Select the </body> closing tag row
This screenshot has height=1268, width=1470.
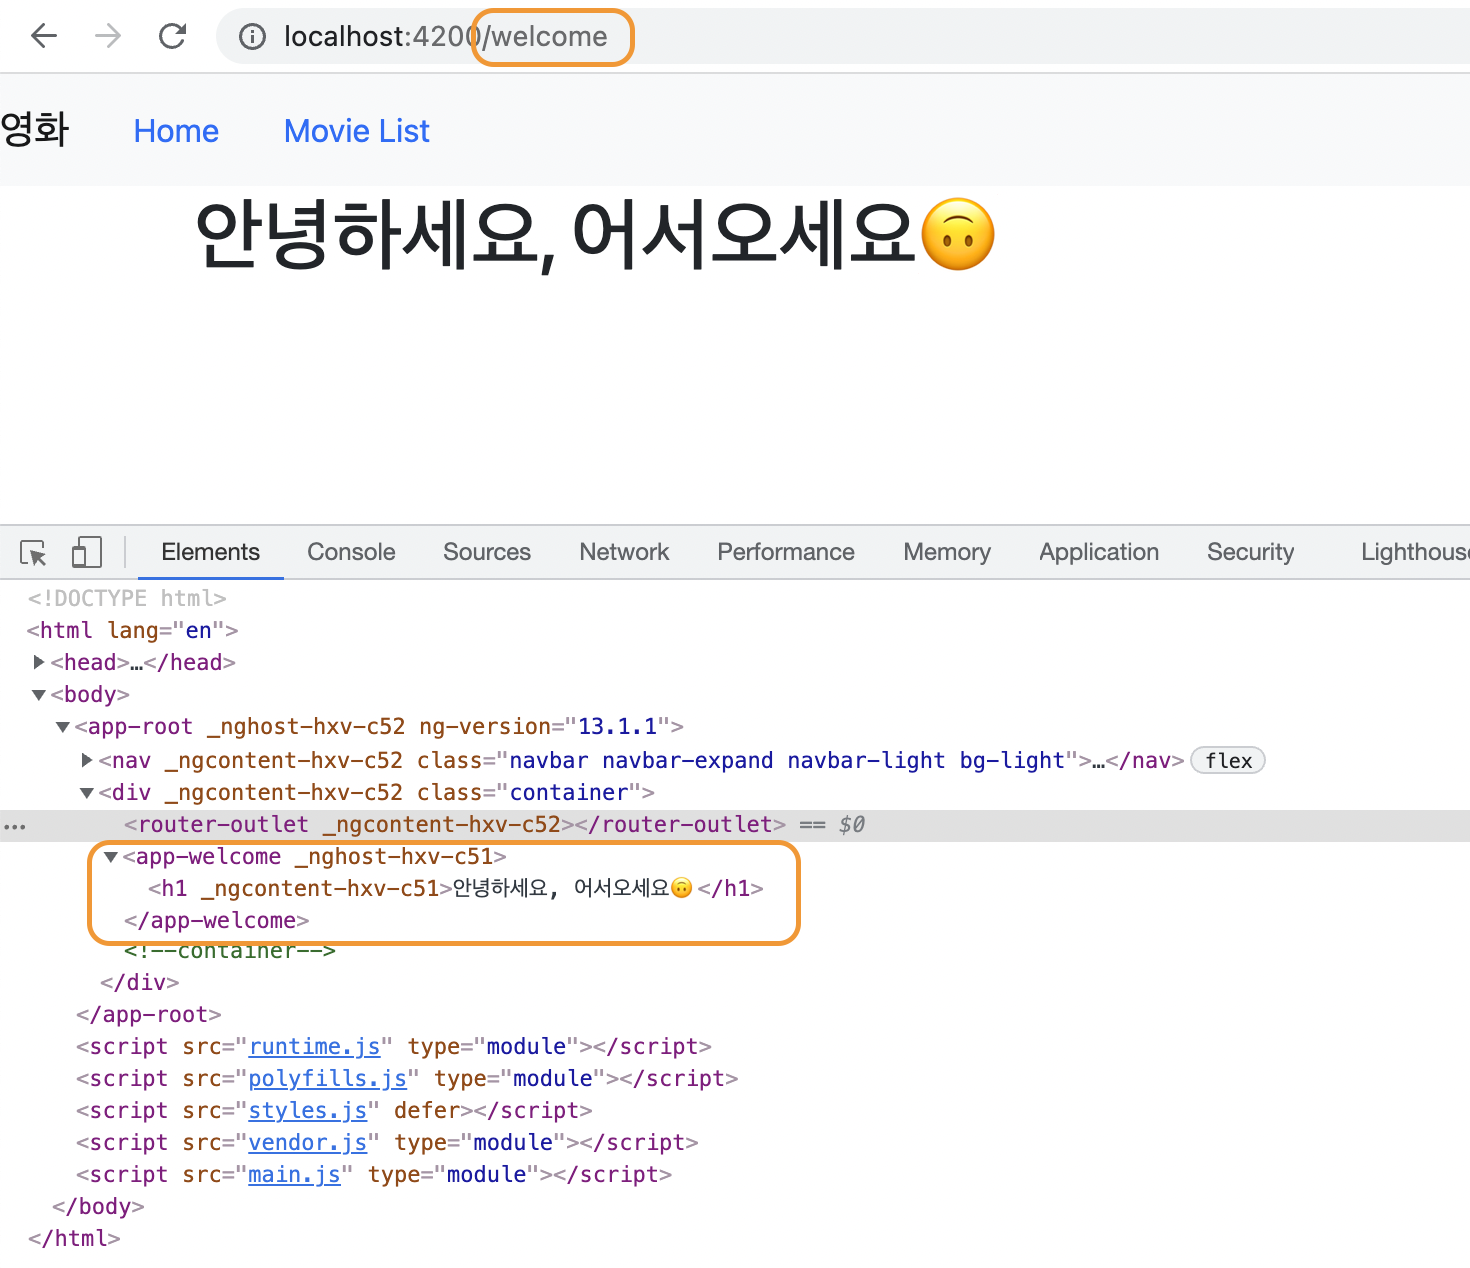tap(98, 1206)
